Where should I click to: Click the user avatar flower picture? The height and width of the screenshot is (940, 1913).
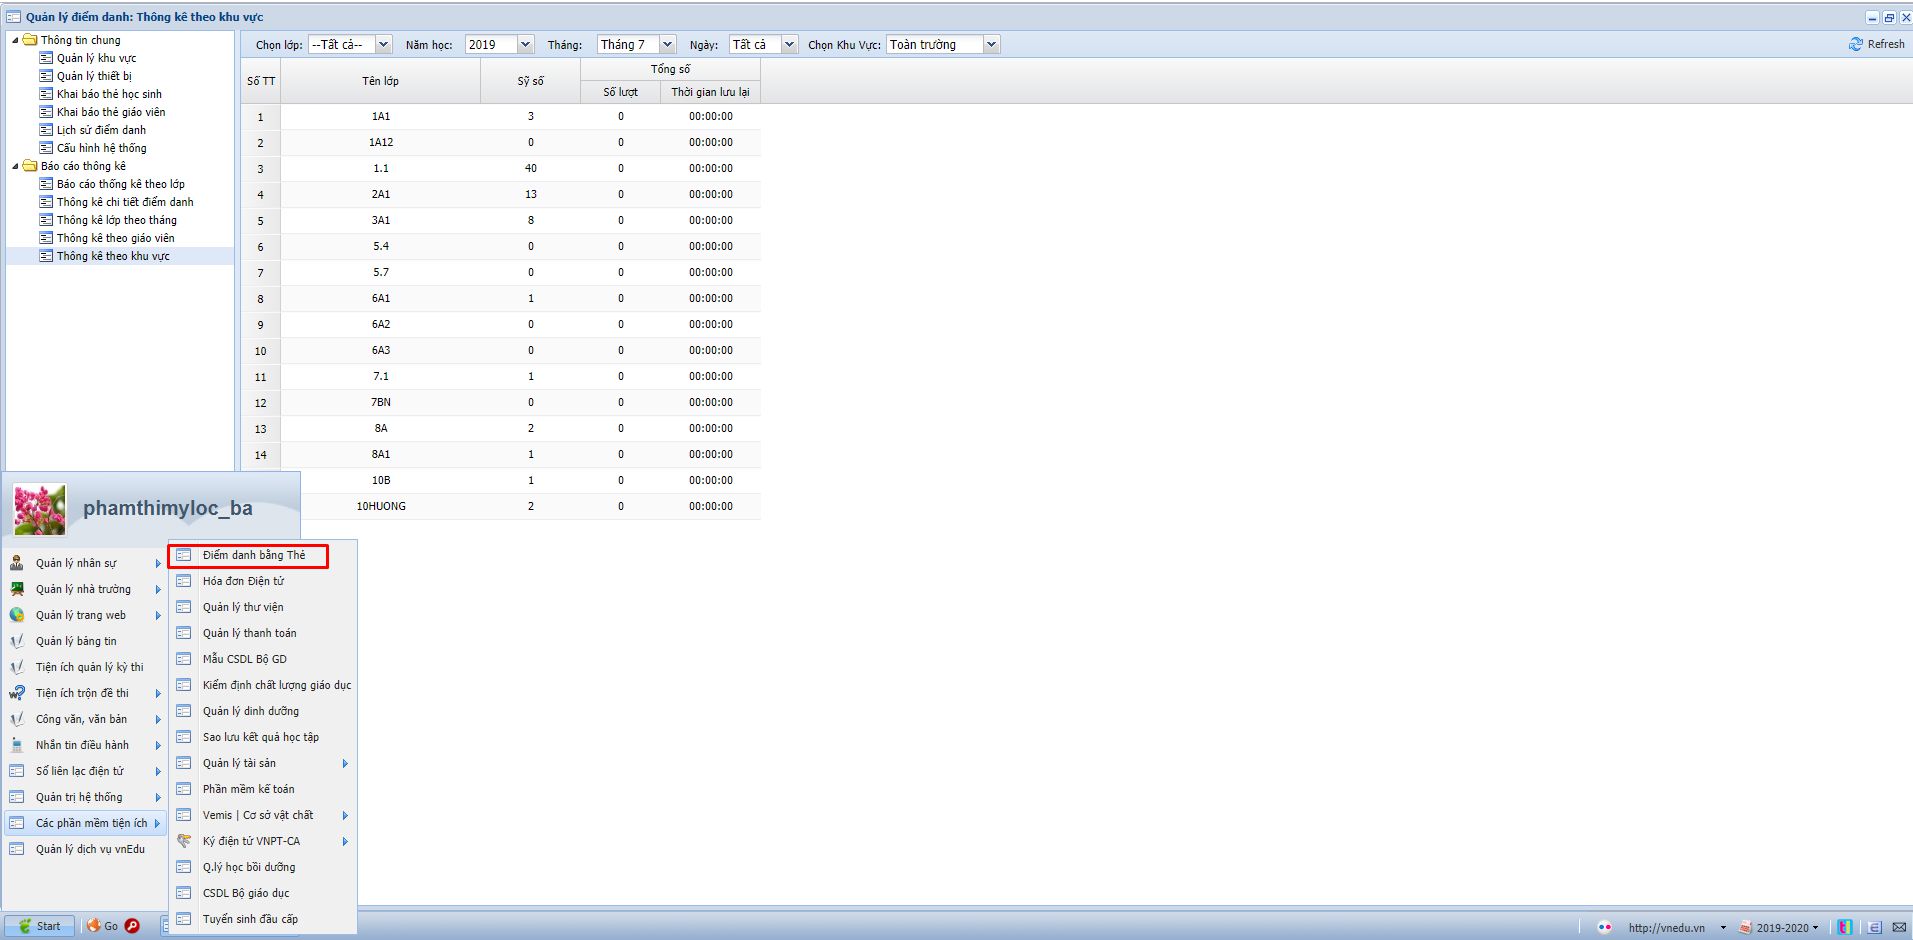coord(40,509)
